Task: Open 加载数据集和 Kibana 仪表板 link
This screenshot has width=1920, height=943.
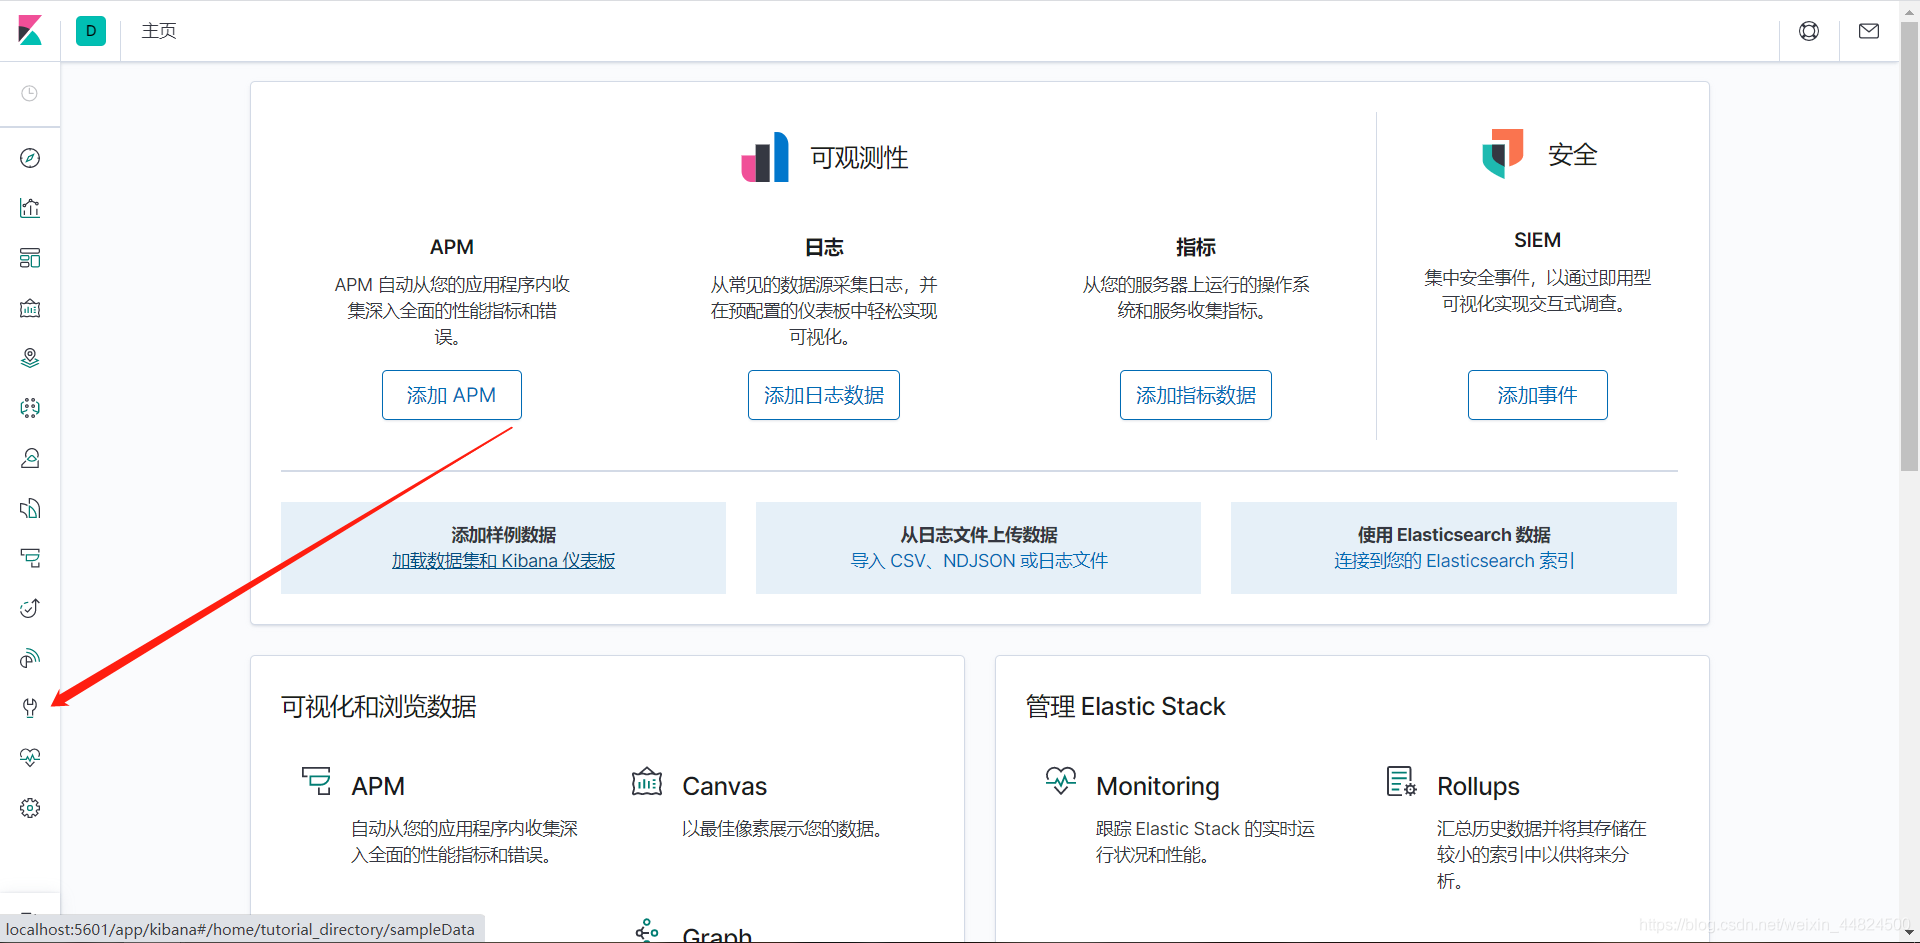Action: pyautogui.click(x=503, y=561)
